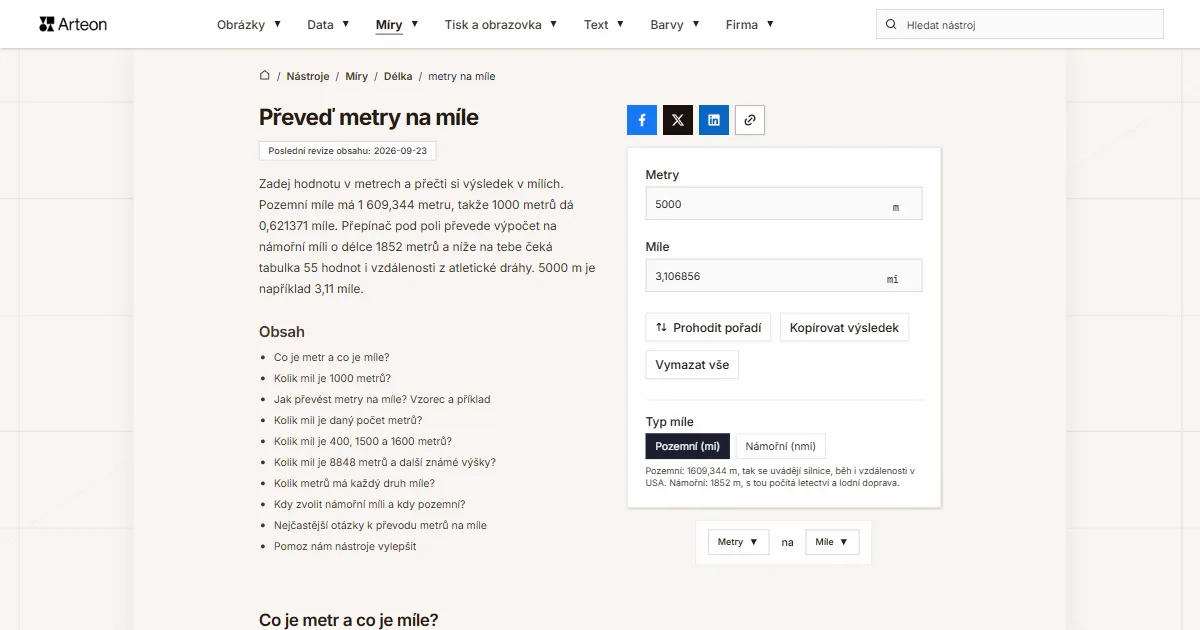Screen dimensions: 1200x630
Task: Open the Metry source unit dropdown
Action: pos(739,542)
